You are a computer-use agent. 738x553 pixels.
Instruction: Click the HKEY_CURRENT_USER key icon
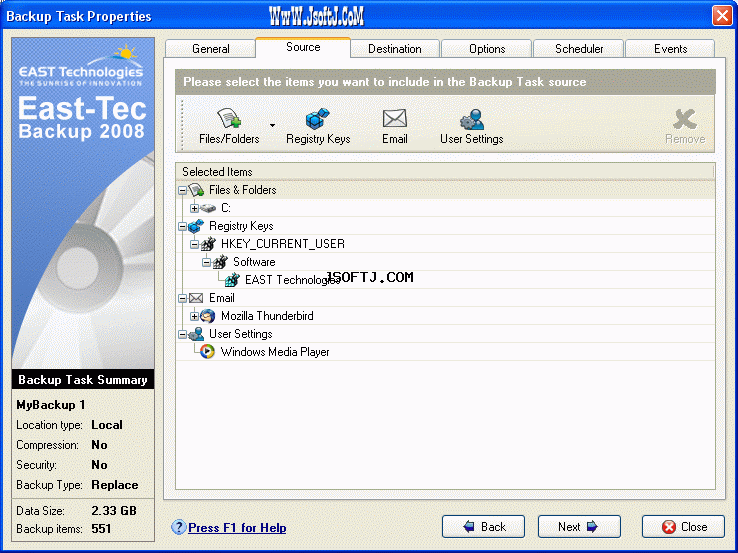point(208,244)
